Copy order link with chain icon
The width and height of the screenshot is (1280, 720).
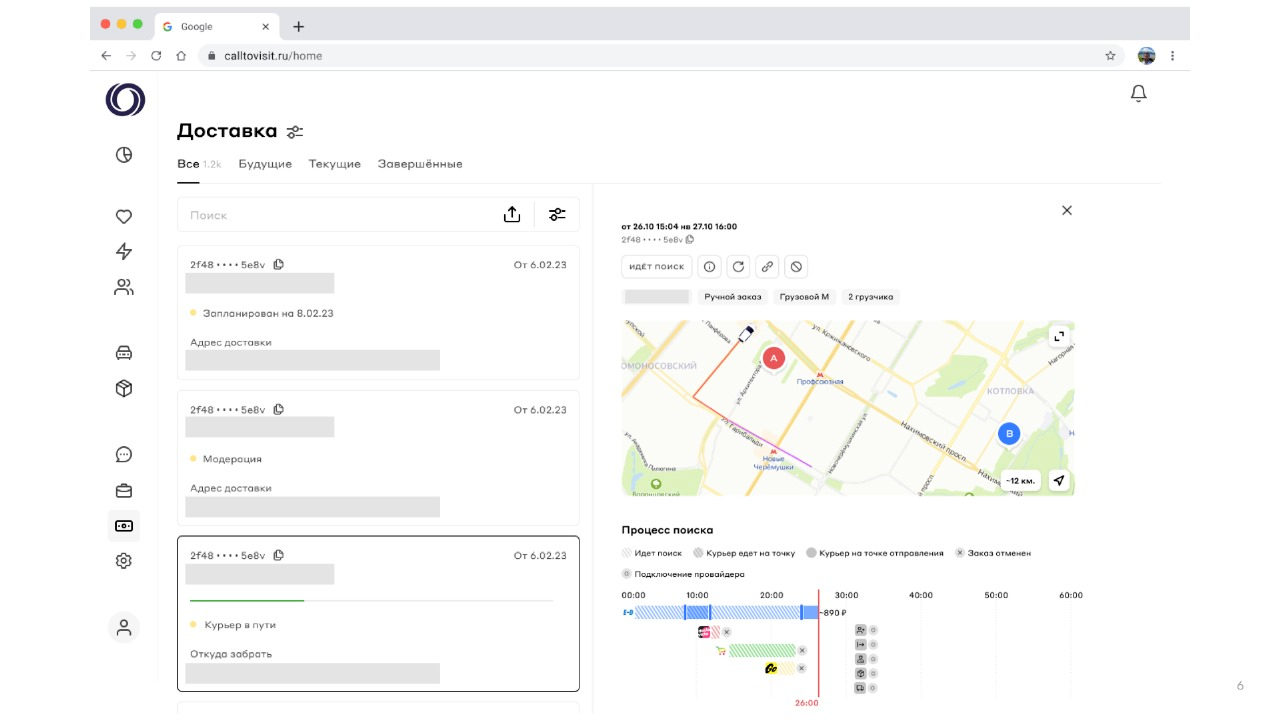tap(767, 267)
